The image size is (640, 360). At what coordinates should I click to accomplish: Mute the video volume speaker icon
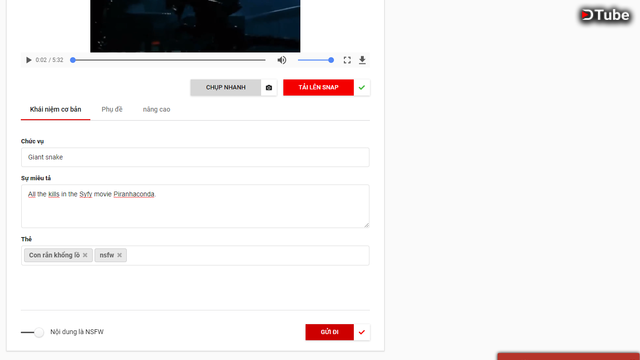[x=282, y=60]
